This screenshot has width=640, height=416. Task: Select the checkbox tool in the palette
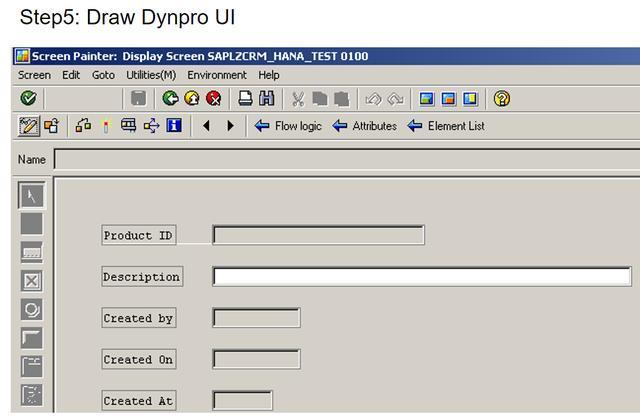[x=31, y=280]
